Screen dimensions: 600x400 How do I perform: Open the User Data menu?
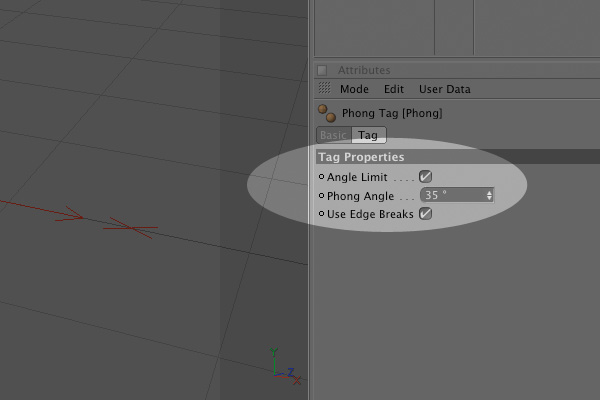click(445, 89)
